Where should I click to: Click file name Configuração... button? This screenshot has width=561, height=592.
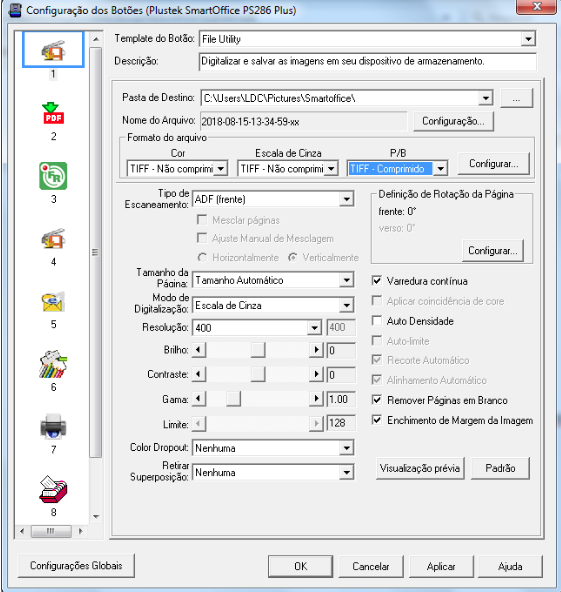(453, 121)
